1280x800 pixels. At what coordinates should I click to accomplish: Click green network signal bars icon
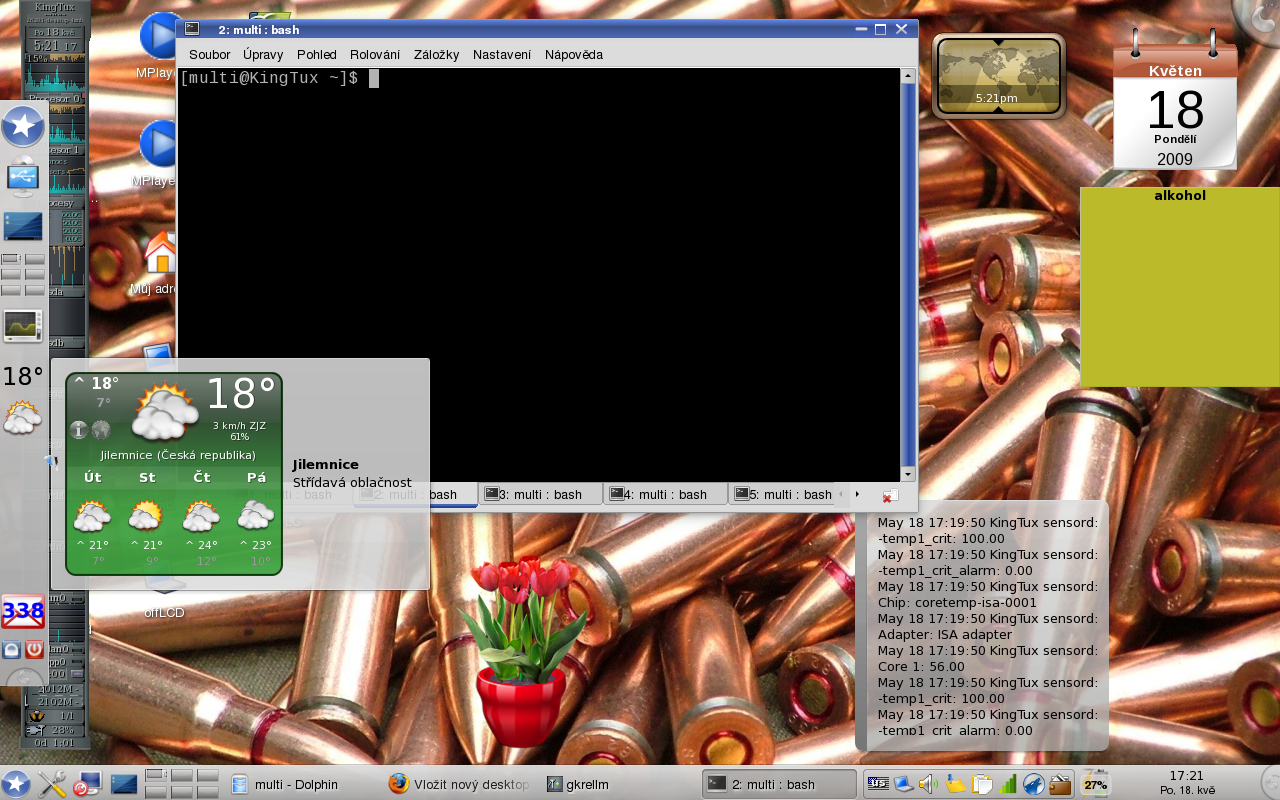point(1008,784)
